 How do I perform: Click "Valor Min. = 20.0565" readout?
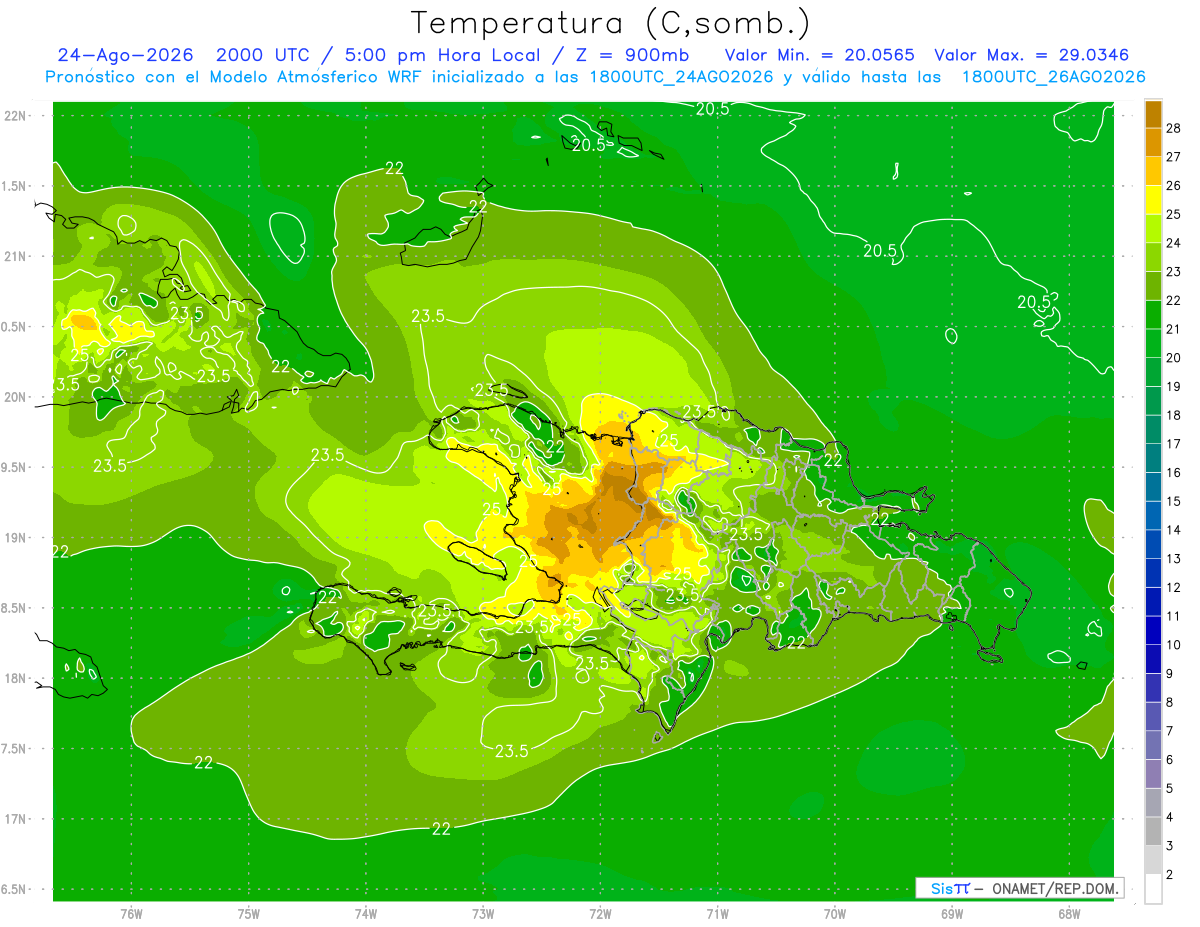pyautogui.click(x=819, y=55)
